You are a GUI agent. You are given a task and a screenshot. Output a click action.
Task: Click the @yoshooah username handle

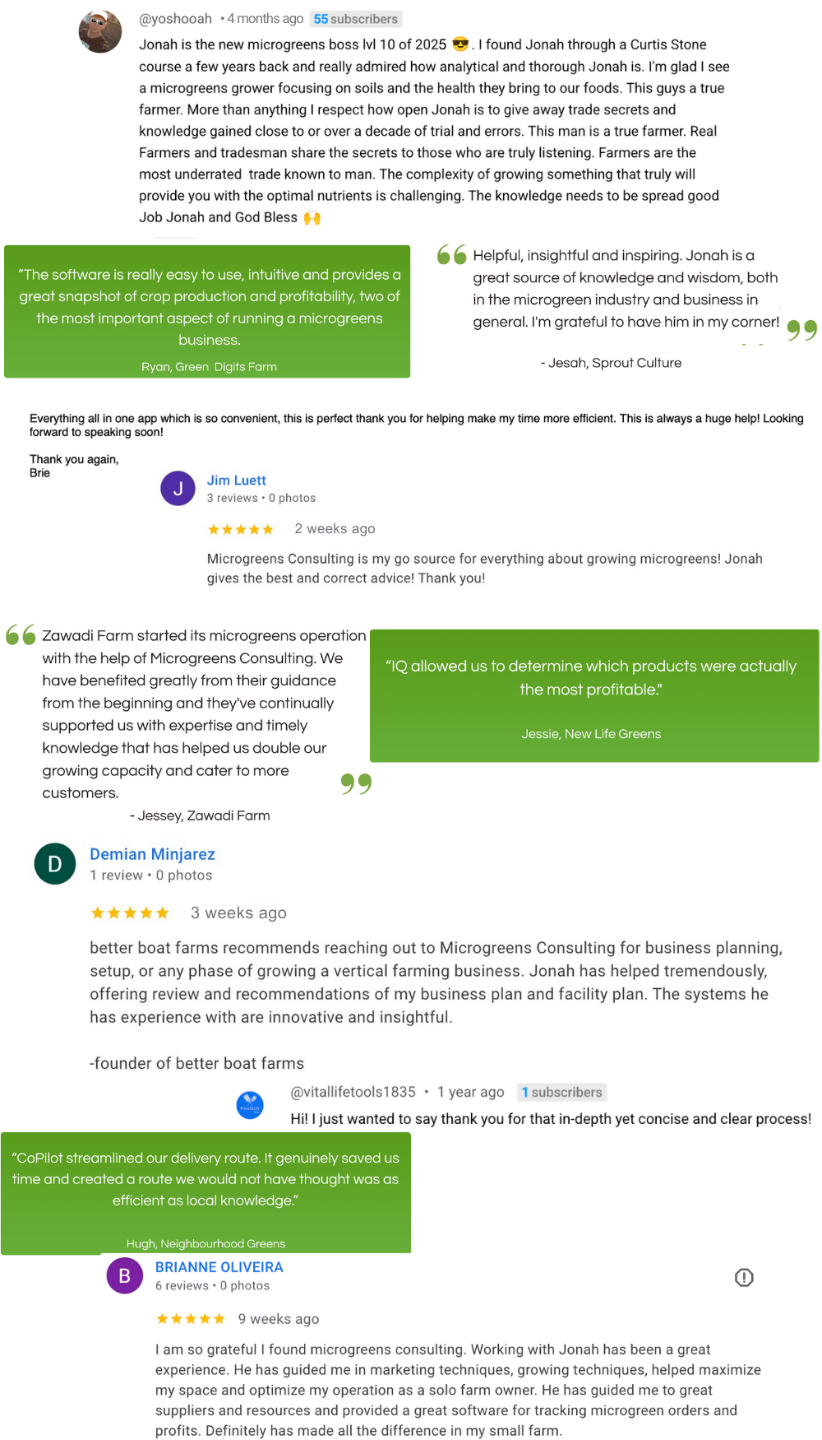coord(177,18)
